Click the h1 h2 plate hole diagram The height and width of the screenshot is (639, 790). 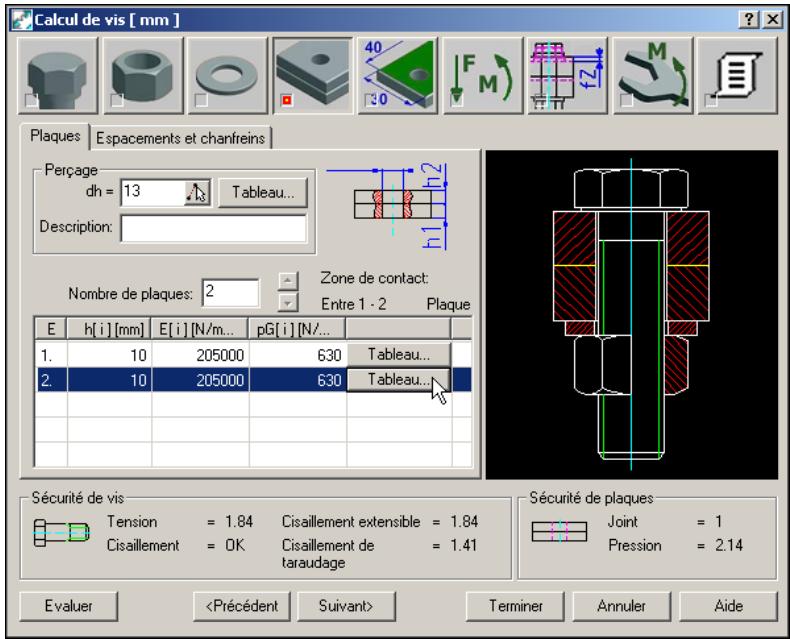point(387,206)
